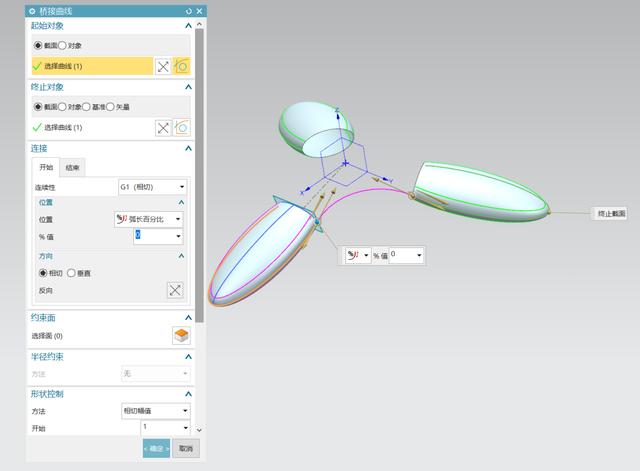Switch to the 结束 tab
The height and width of the screenshot is (471, 640).
coord(72,168)
